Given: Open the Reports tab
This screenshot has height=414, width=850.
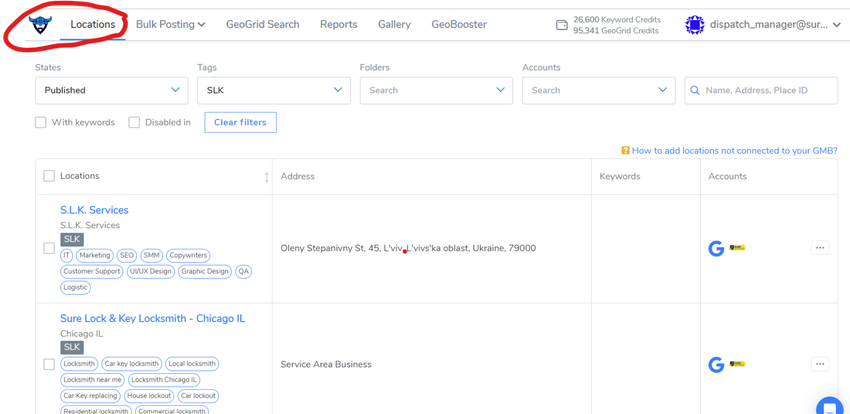Looking at the screenshot, I should pos(338,24).
